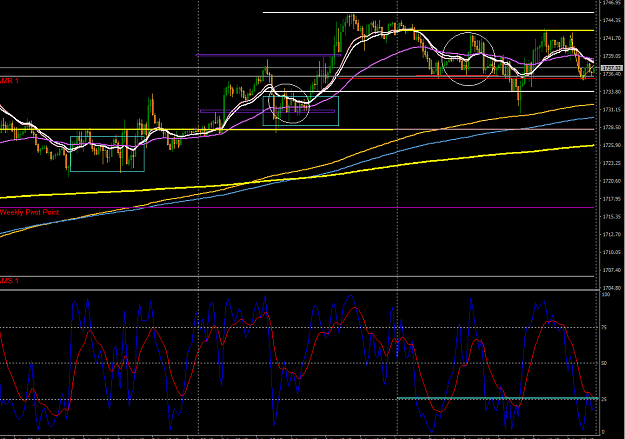Click the Weekly Pivot Point label
The image size is (625, 439).
[x=29, y=212]
